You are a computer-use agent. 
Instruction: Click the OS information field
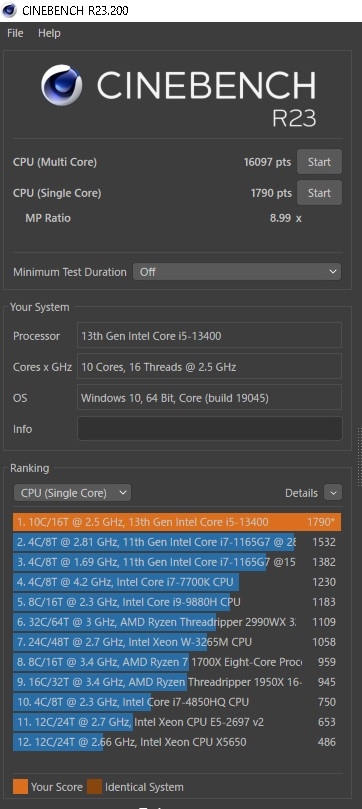pos(209,398)
